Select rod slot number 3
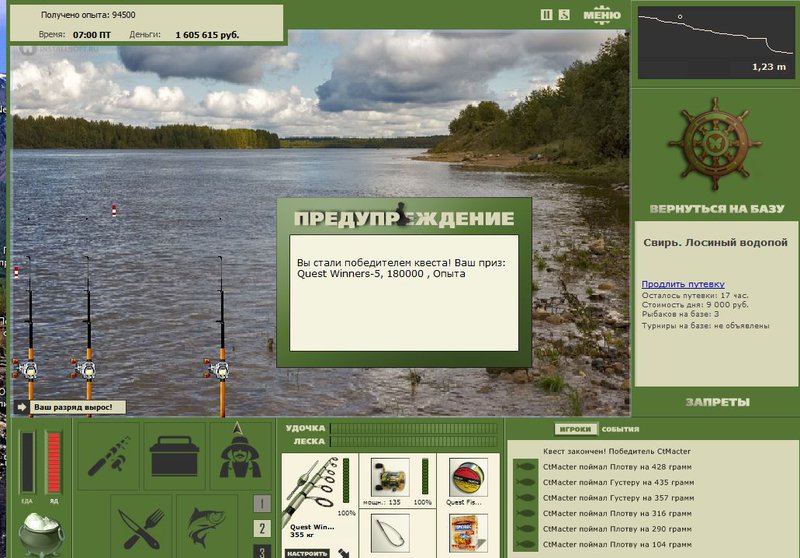Viewport: 800px width, 558px height. (262, 551)
